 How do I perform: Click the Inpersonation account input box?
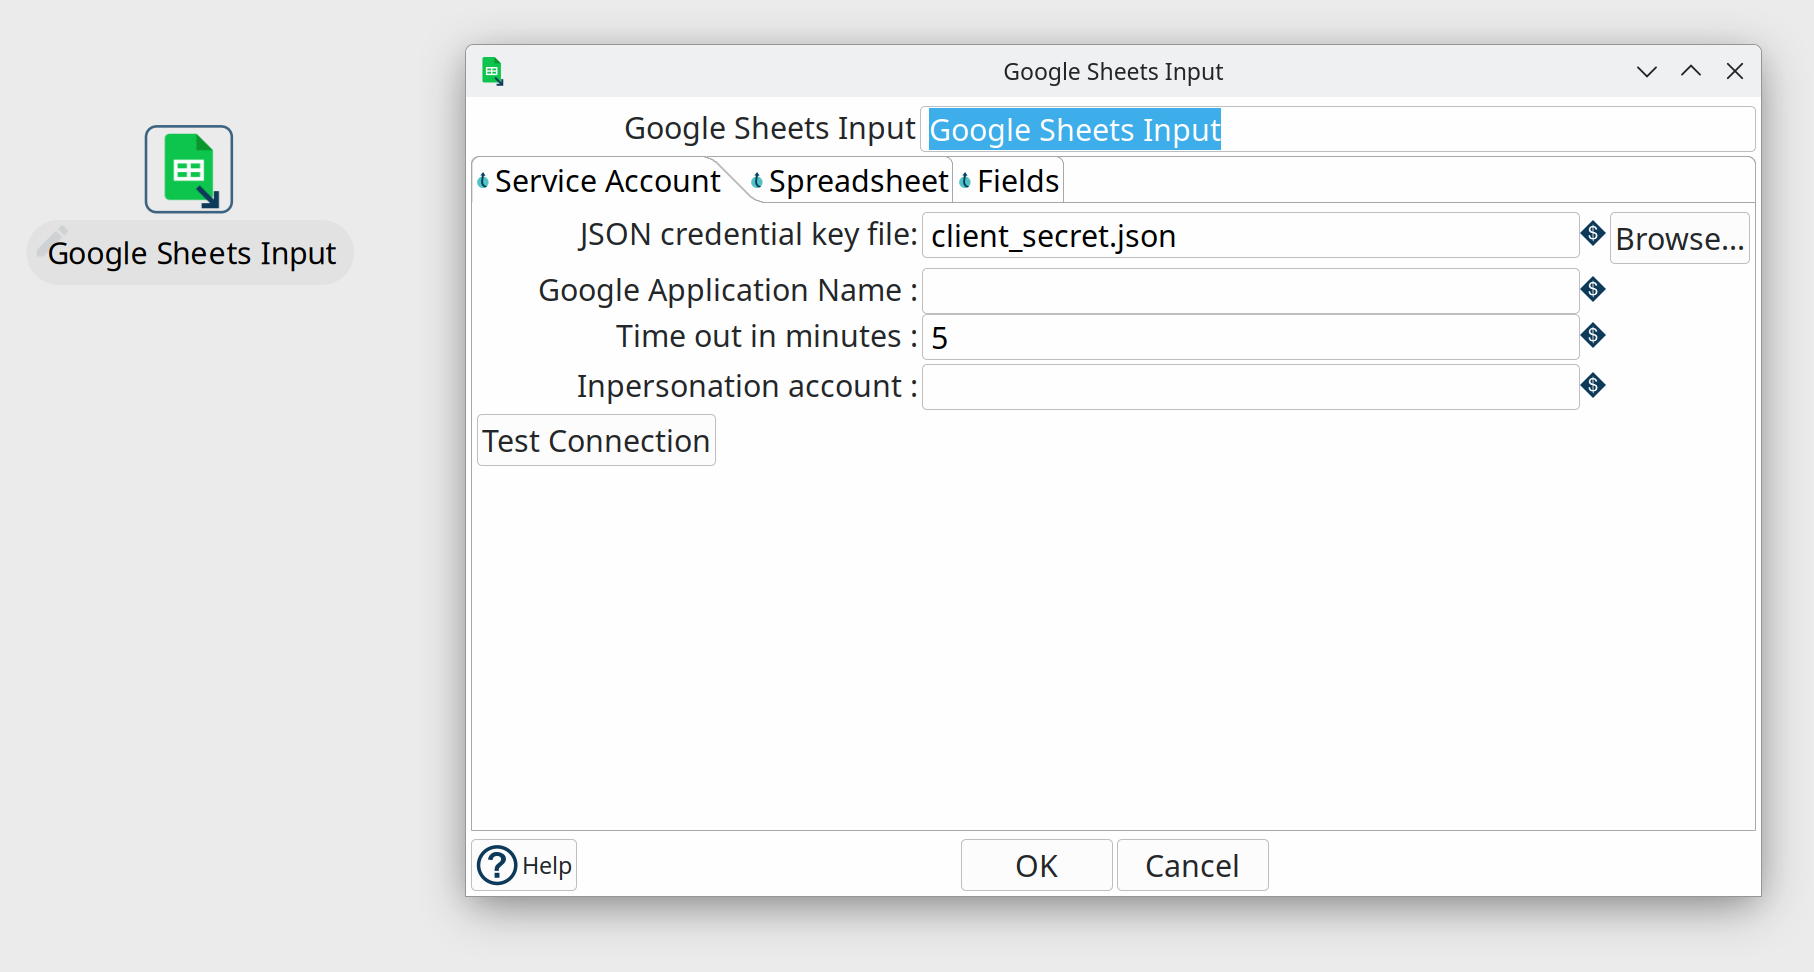pyautogui.click(x=1250, y=387)
